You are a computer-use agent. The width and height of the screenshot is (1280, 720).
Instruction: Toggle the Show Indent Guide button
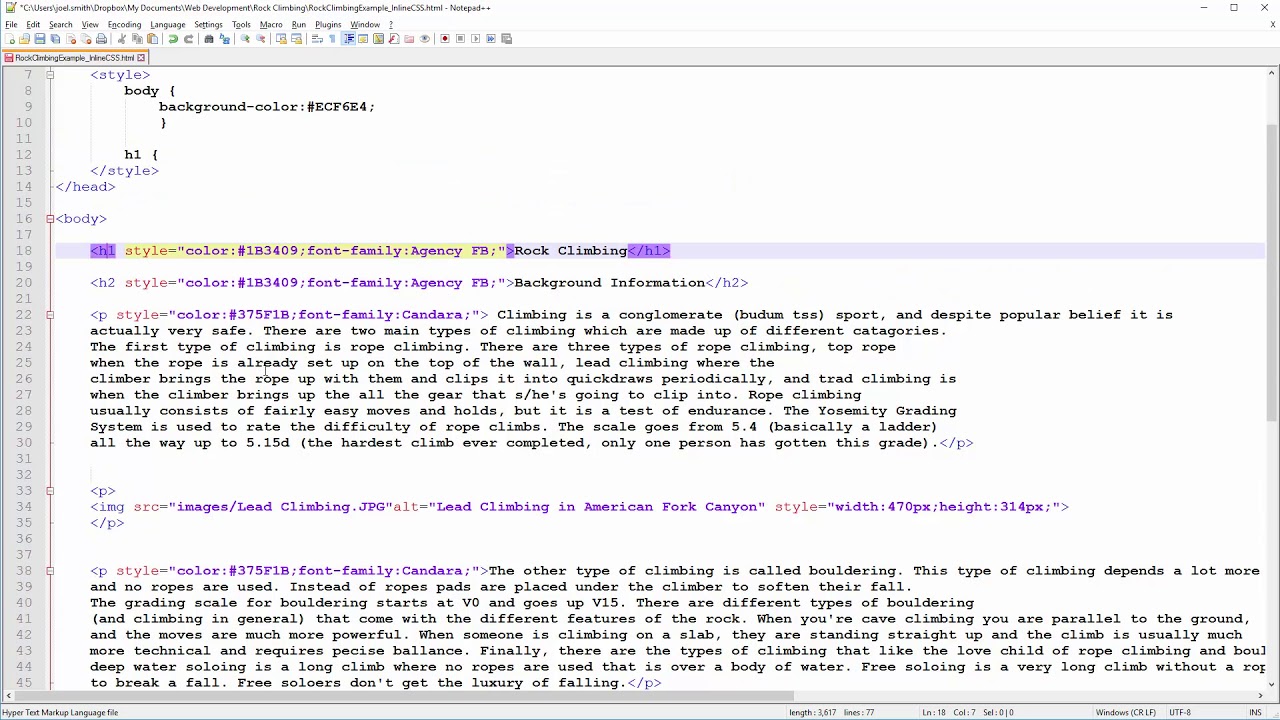[349, 39]
